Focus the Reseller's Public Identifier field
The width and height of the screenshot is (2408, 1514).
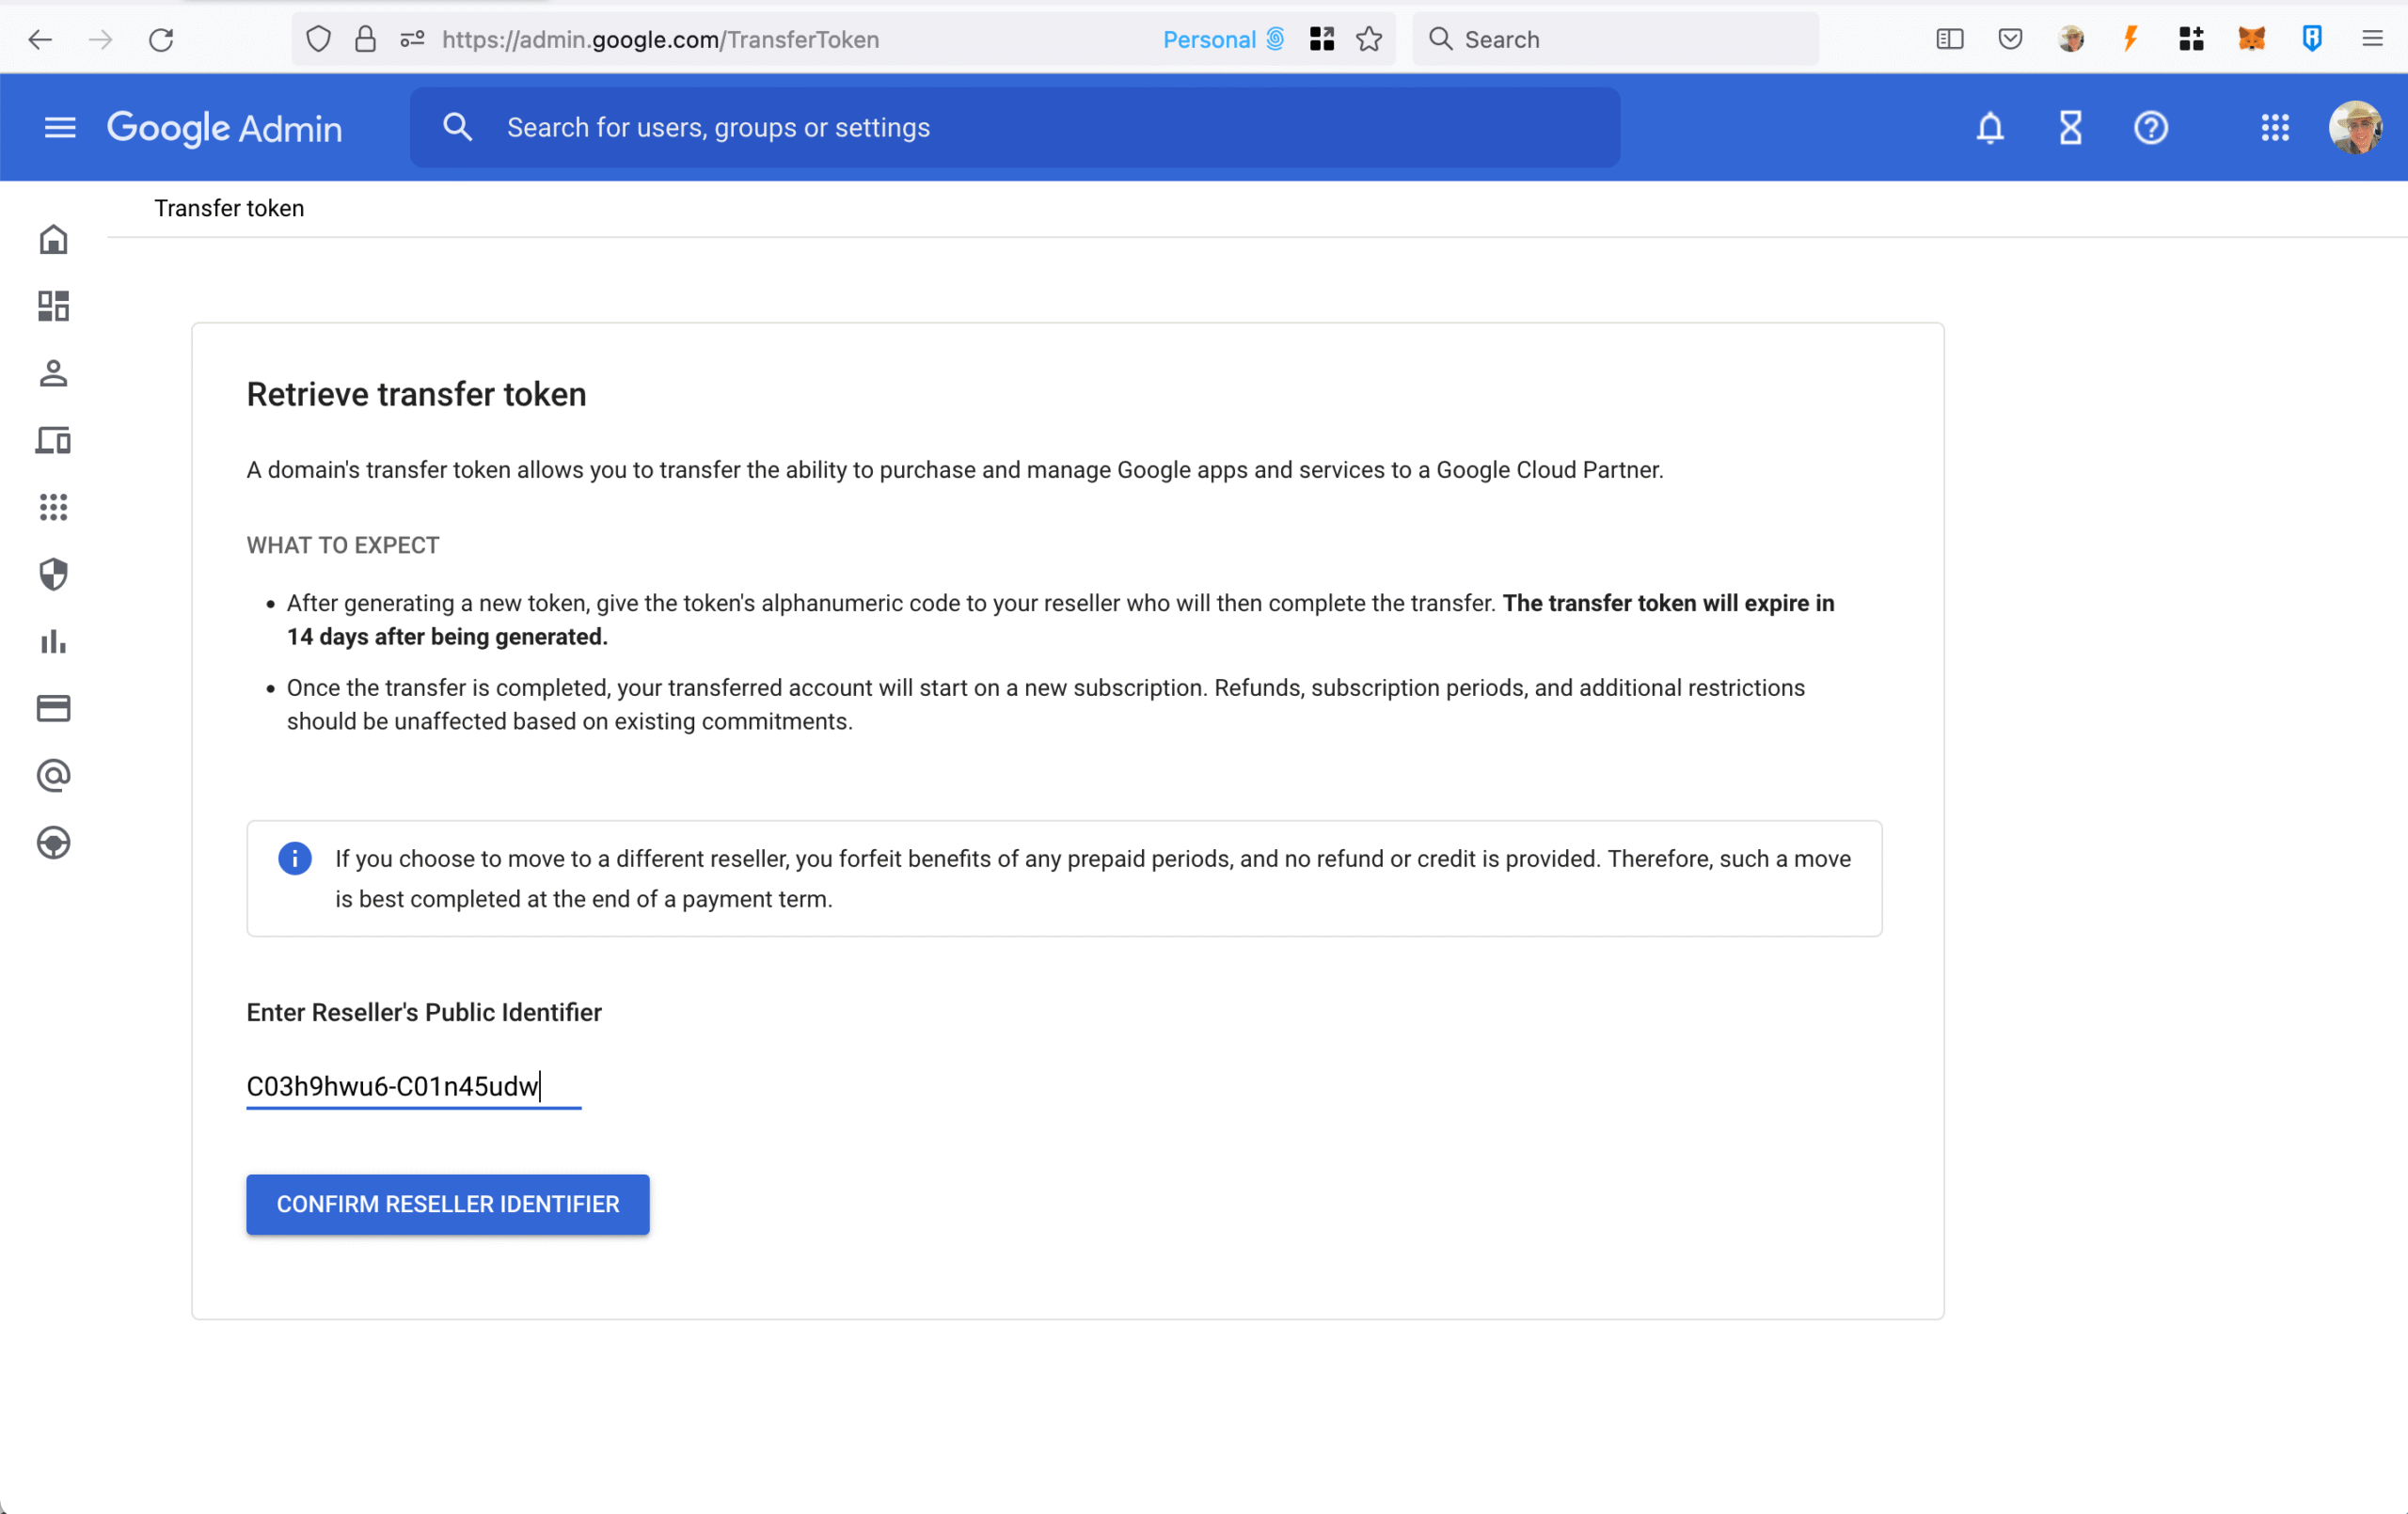413,1086
